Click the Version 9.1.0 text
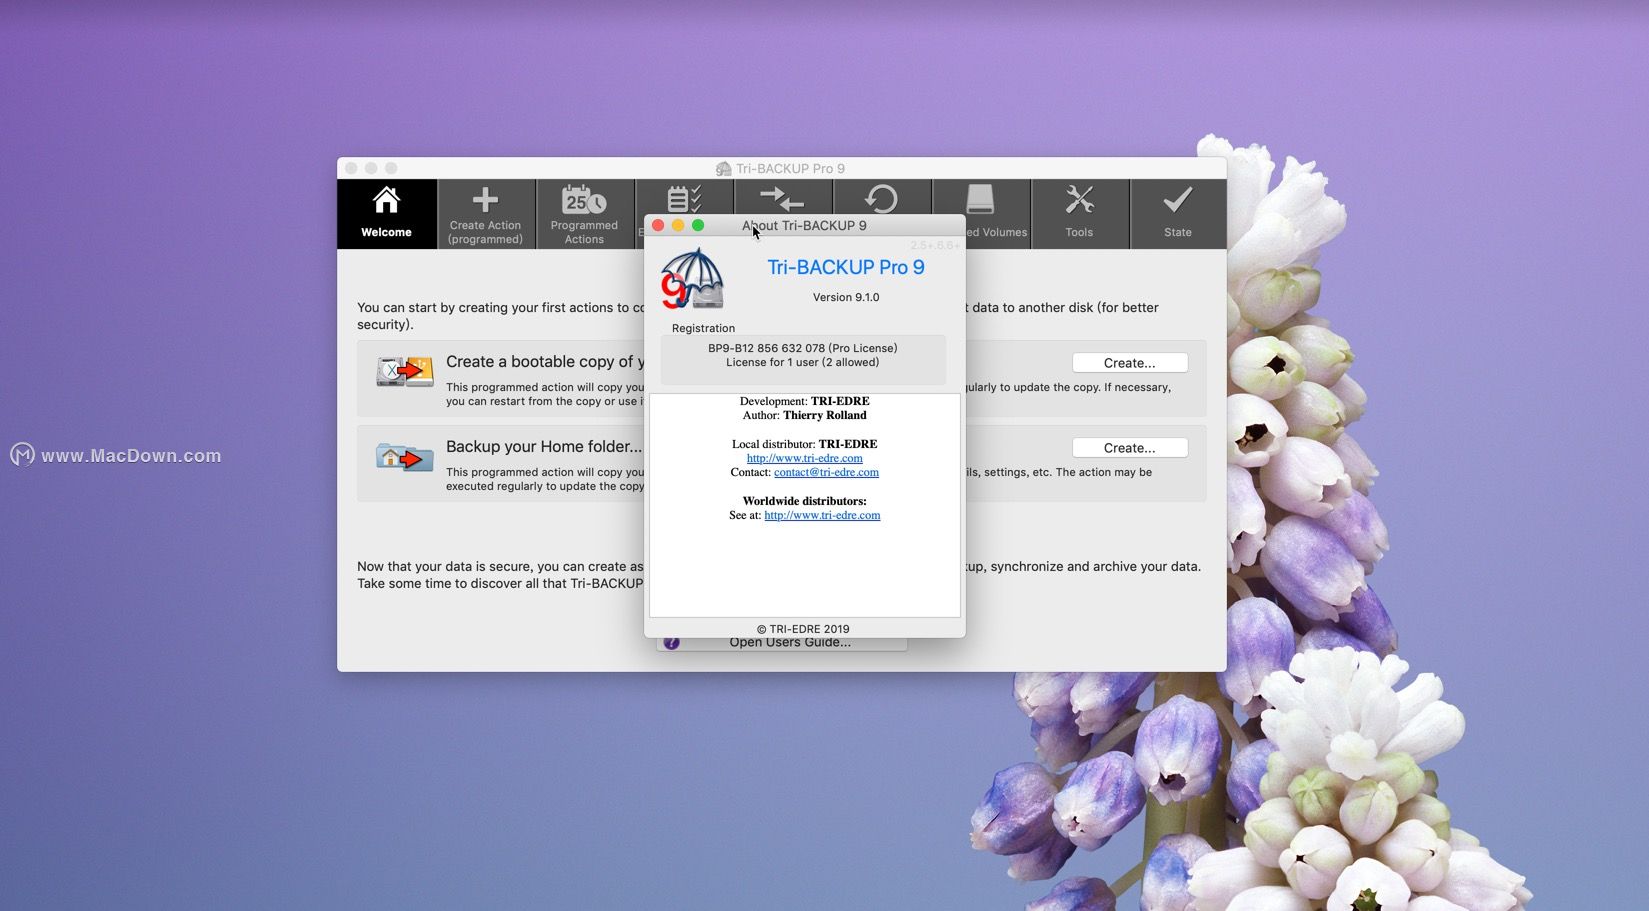Screen dimensions: 1649x911 click(846, 297)
